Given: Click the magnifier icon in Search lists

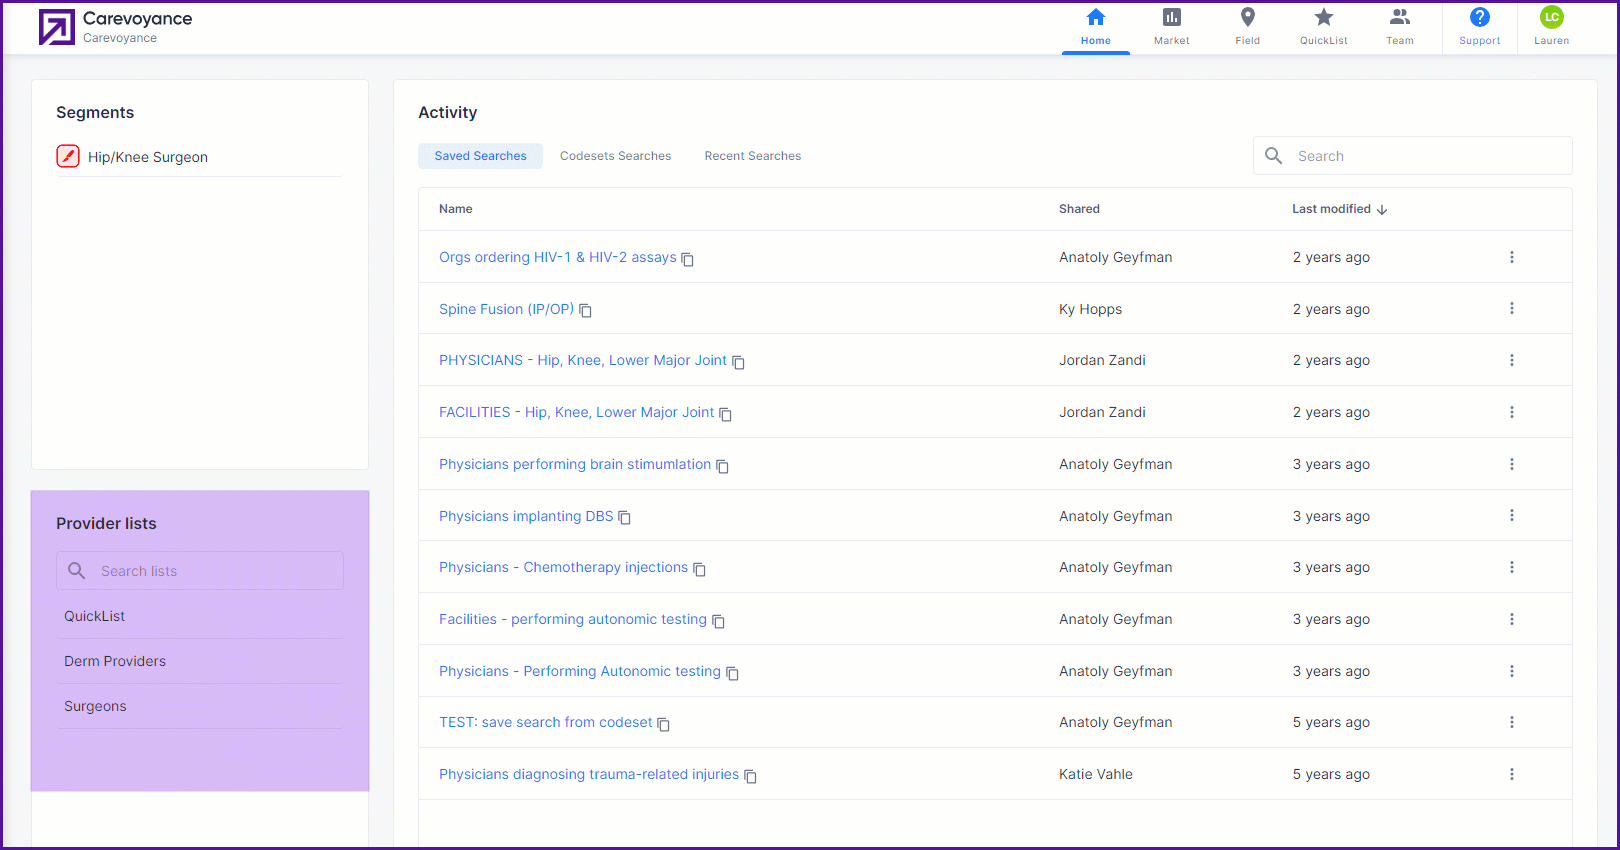Looking at the screenshot, I should (77, 571).
